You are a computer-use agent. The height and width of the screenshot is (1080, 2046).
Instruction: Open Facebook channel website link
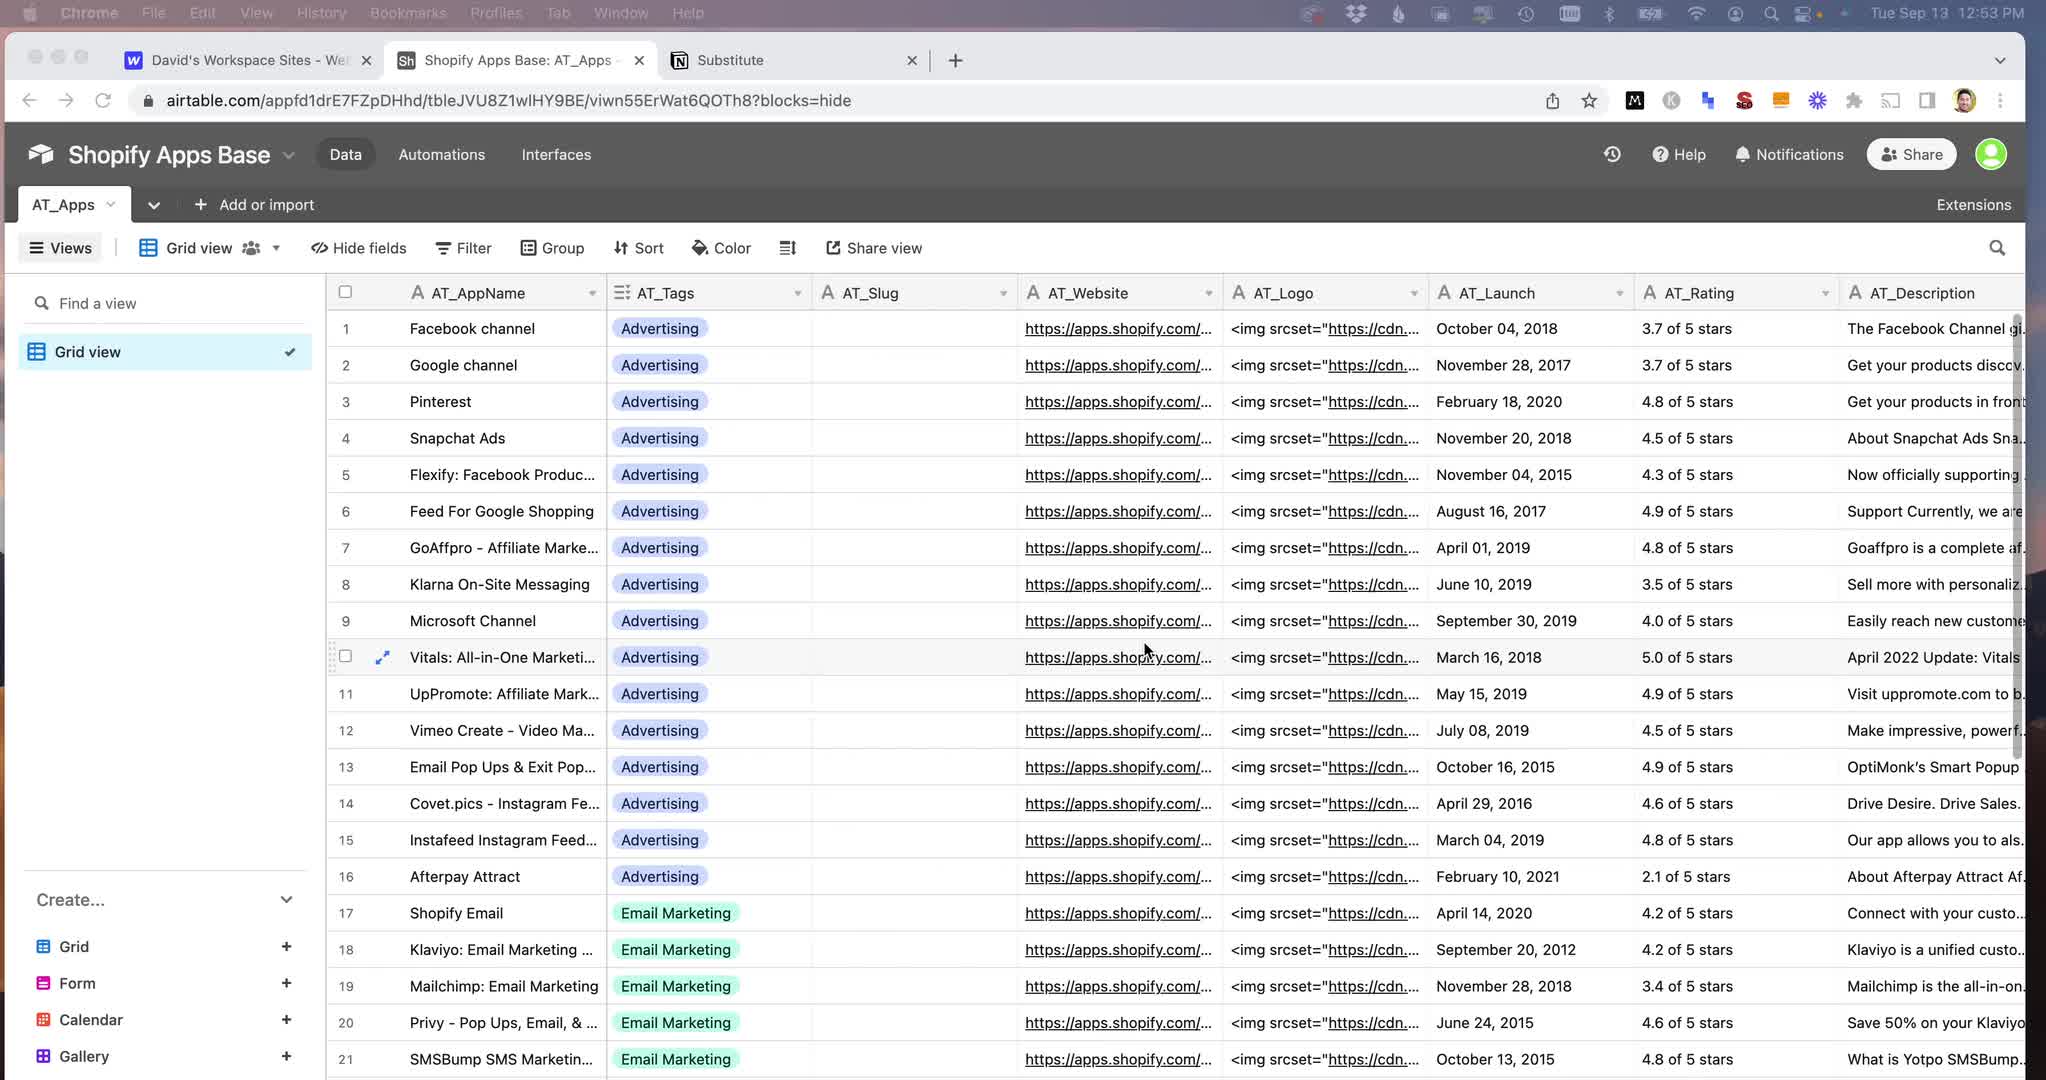click(x=1117, y=328)
